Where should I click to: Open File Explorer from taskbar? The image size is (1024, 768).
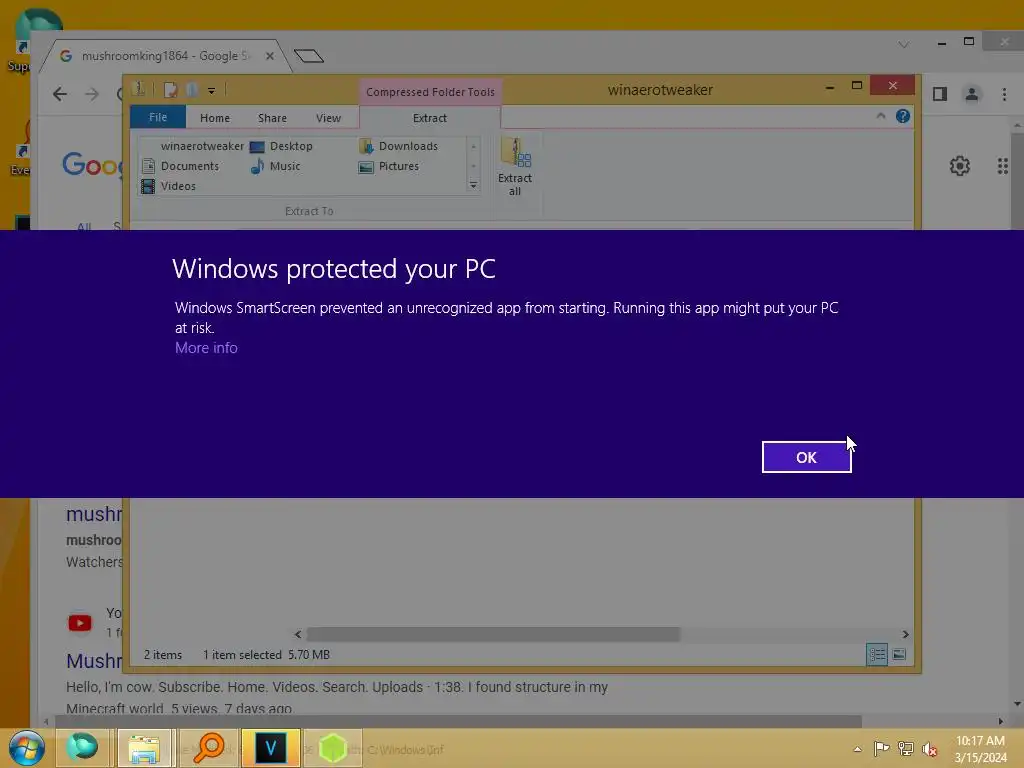[144, 748]
